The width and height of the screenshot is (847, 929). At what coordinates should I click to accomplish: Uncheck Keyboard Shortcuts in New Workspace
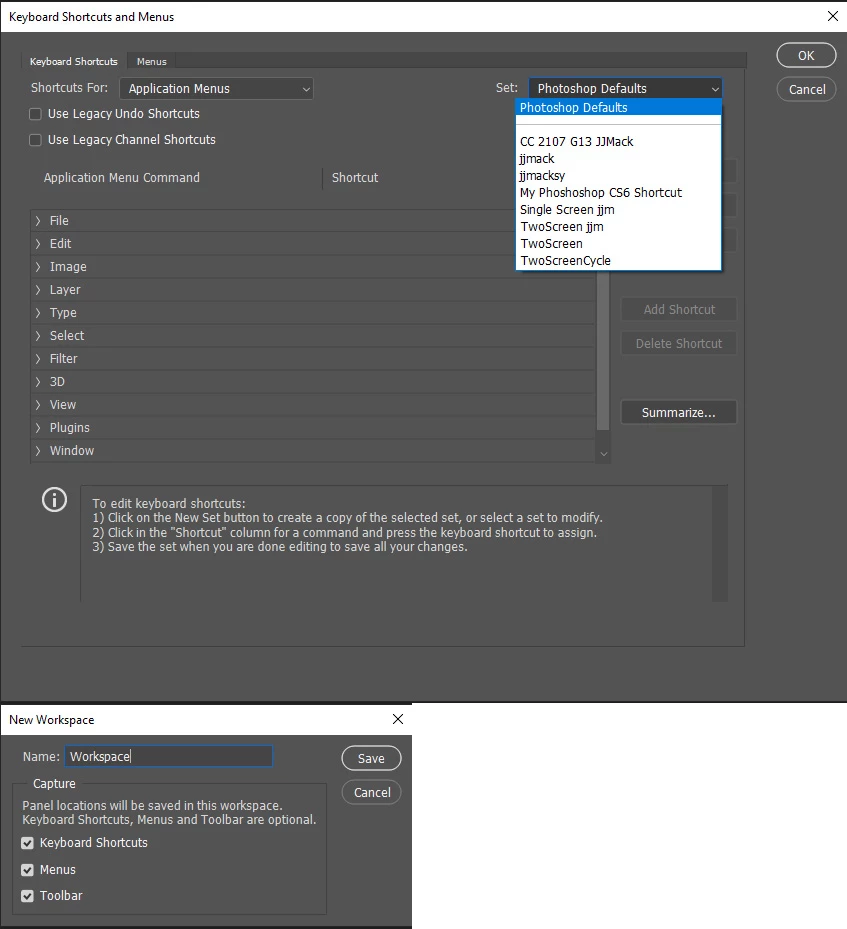(x=27, y=842)
